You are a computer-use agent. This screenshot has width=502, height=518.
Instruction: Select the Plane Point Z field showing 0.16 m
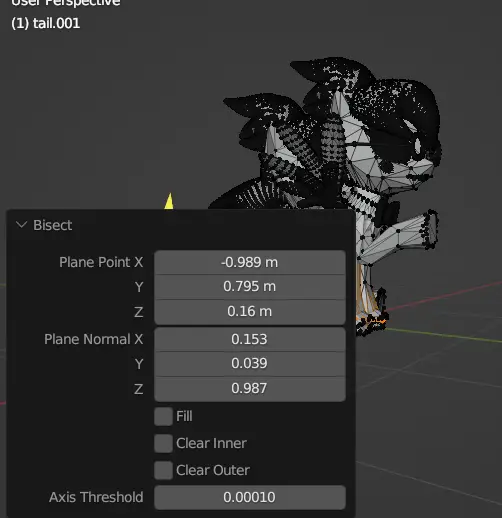(250, 312)
